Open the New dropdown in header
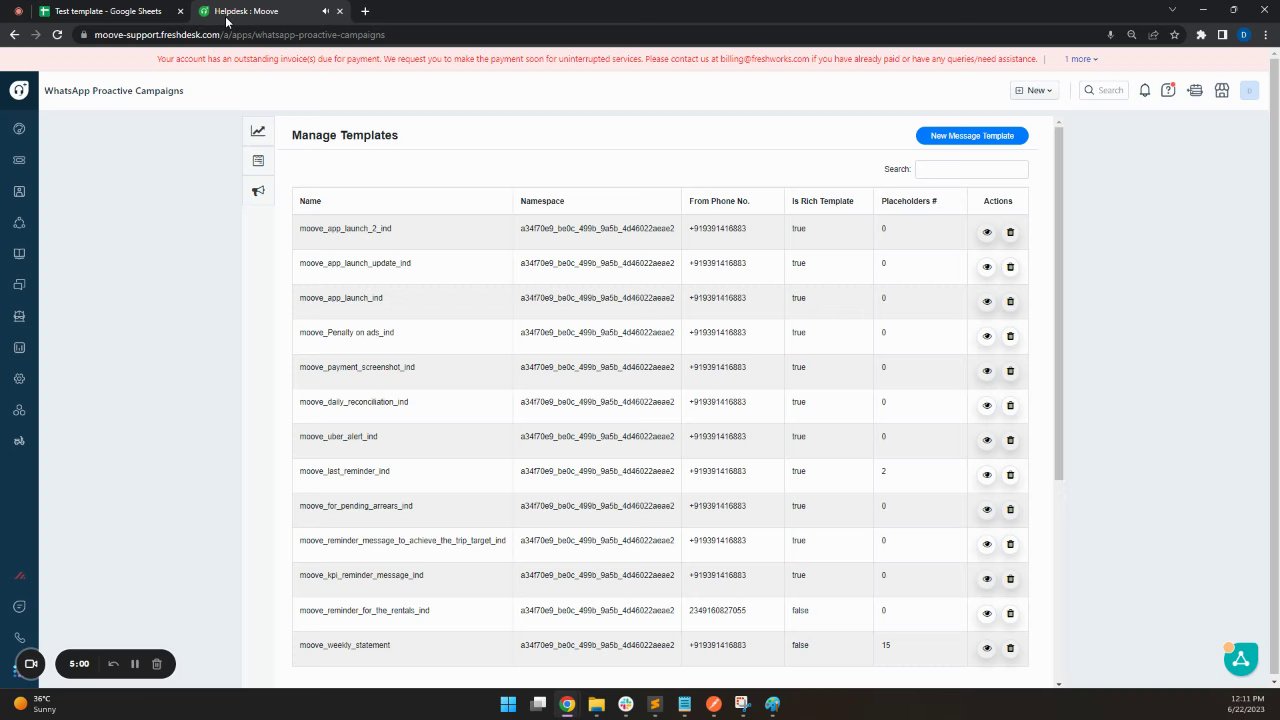This screenshot has width=1280, height=720. coord(1034,90)
